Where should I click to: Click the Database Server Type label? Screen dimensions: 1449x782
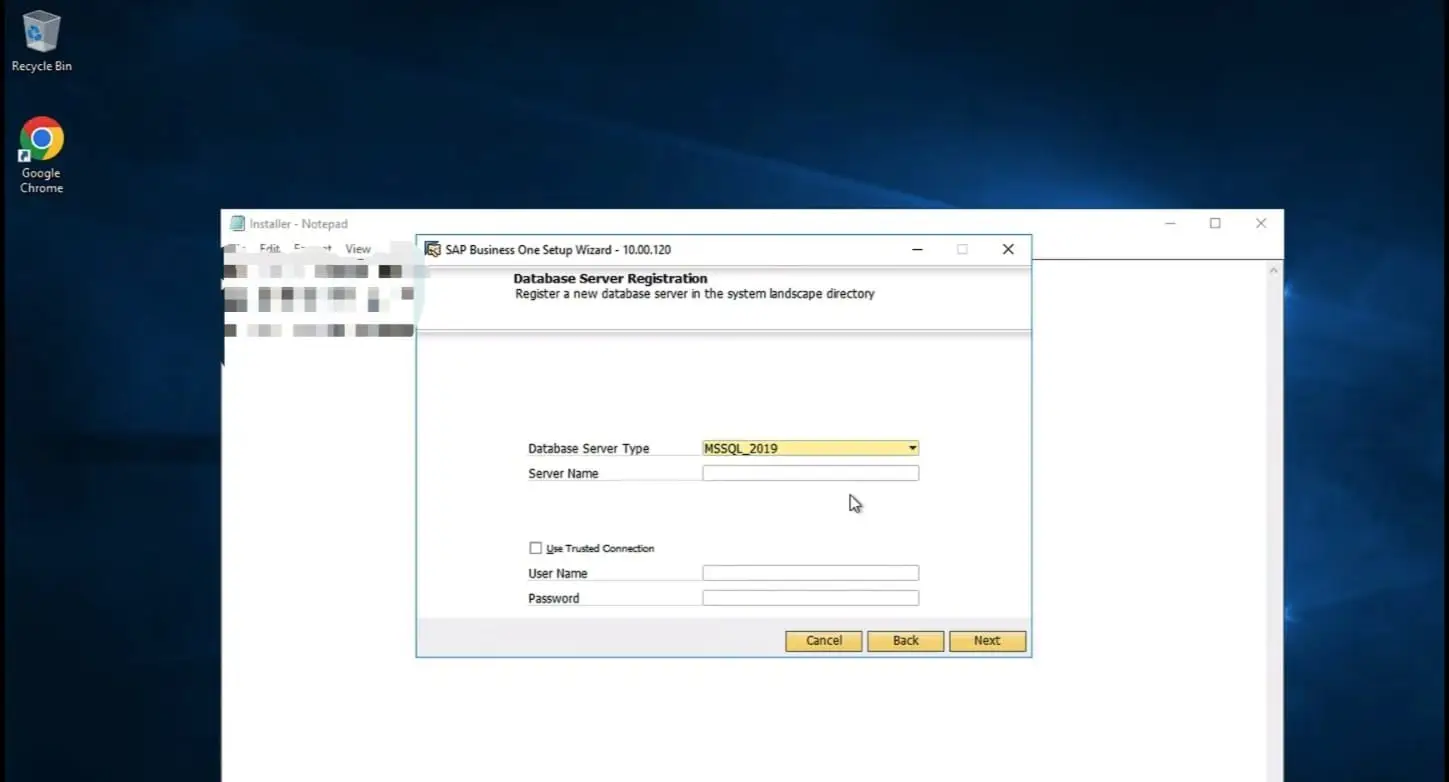589,448
